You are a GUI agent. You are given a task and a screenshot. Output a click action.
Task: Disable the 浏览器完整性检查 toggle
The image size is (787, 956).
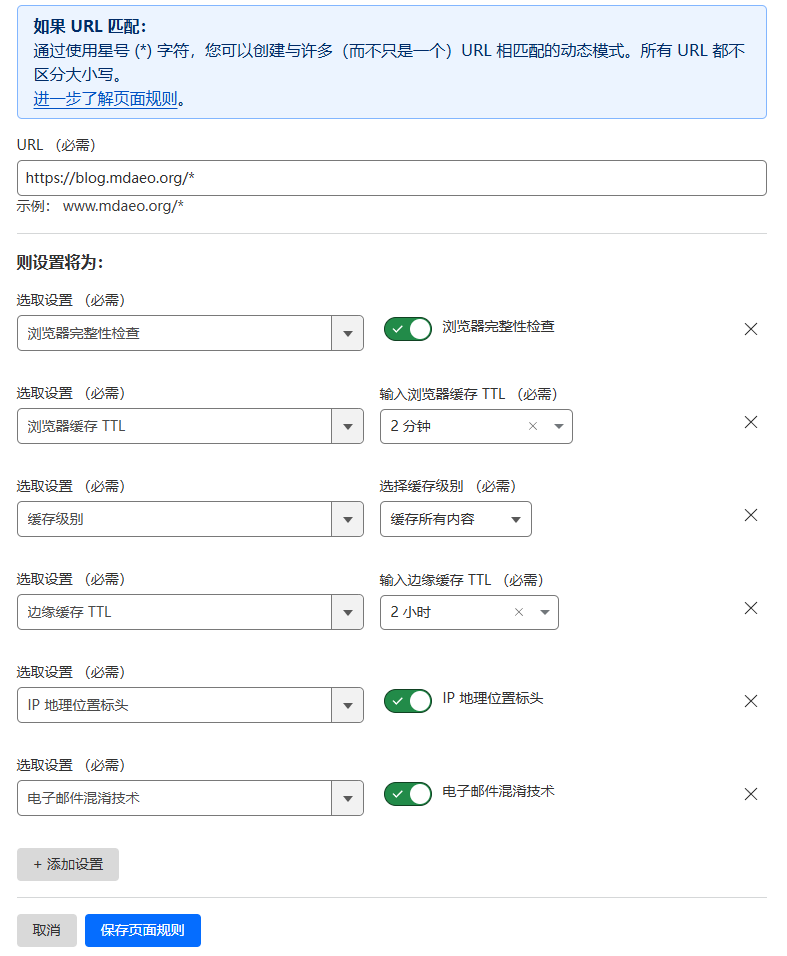click(x=408, y=329)
